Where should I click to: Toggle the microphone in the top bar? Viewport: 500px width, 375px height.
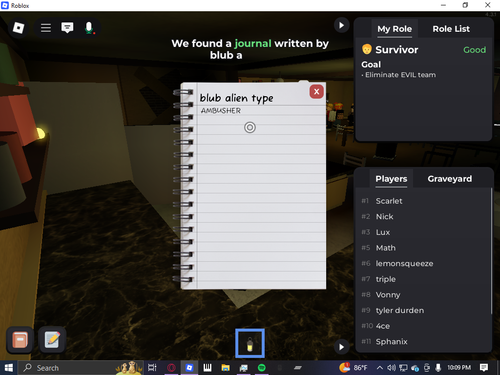pyautogui.click(x=89, y=28)
